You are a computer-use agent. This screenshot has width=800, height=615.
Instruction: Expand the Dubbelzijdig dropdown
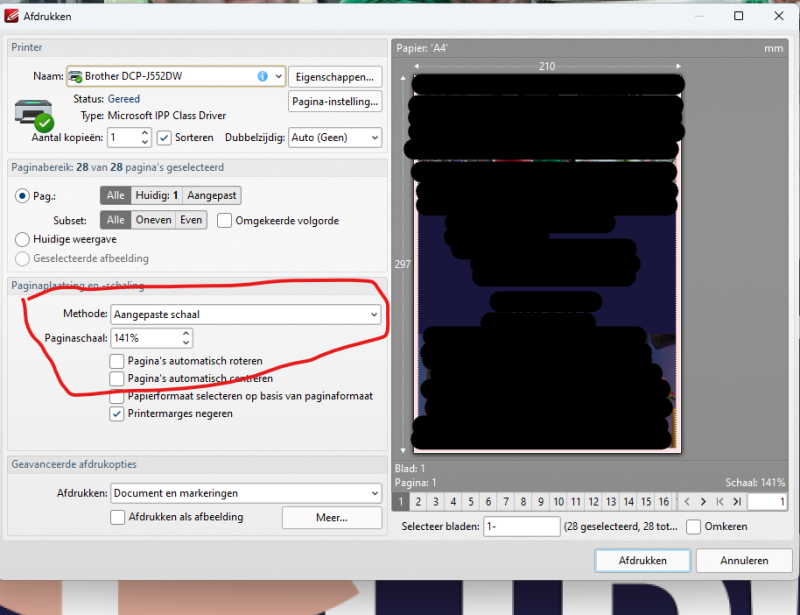point(334,137)
